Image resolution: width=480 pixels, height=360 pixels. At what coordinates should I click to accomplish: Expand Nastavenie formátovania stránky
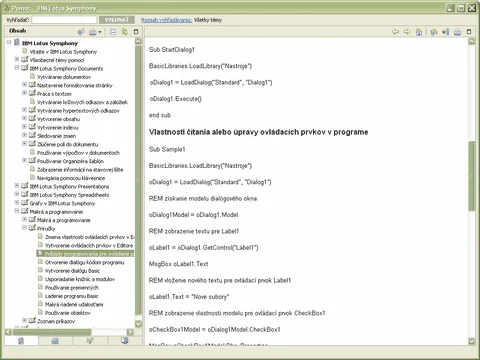24,84
